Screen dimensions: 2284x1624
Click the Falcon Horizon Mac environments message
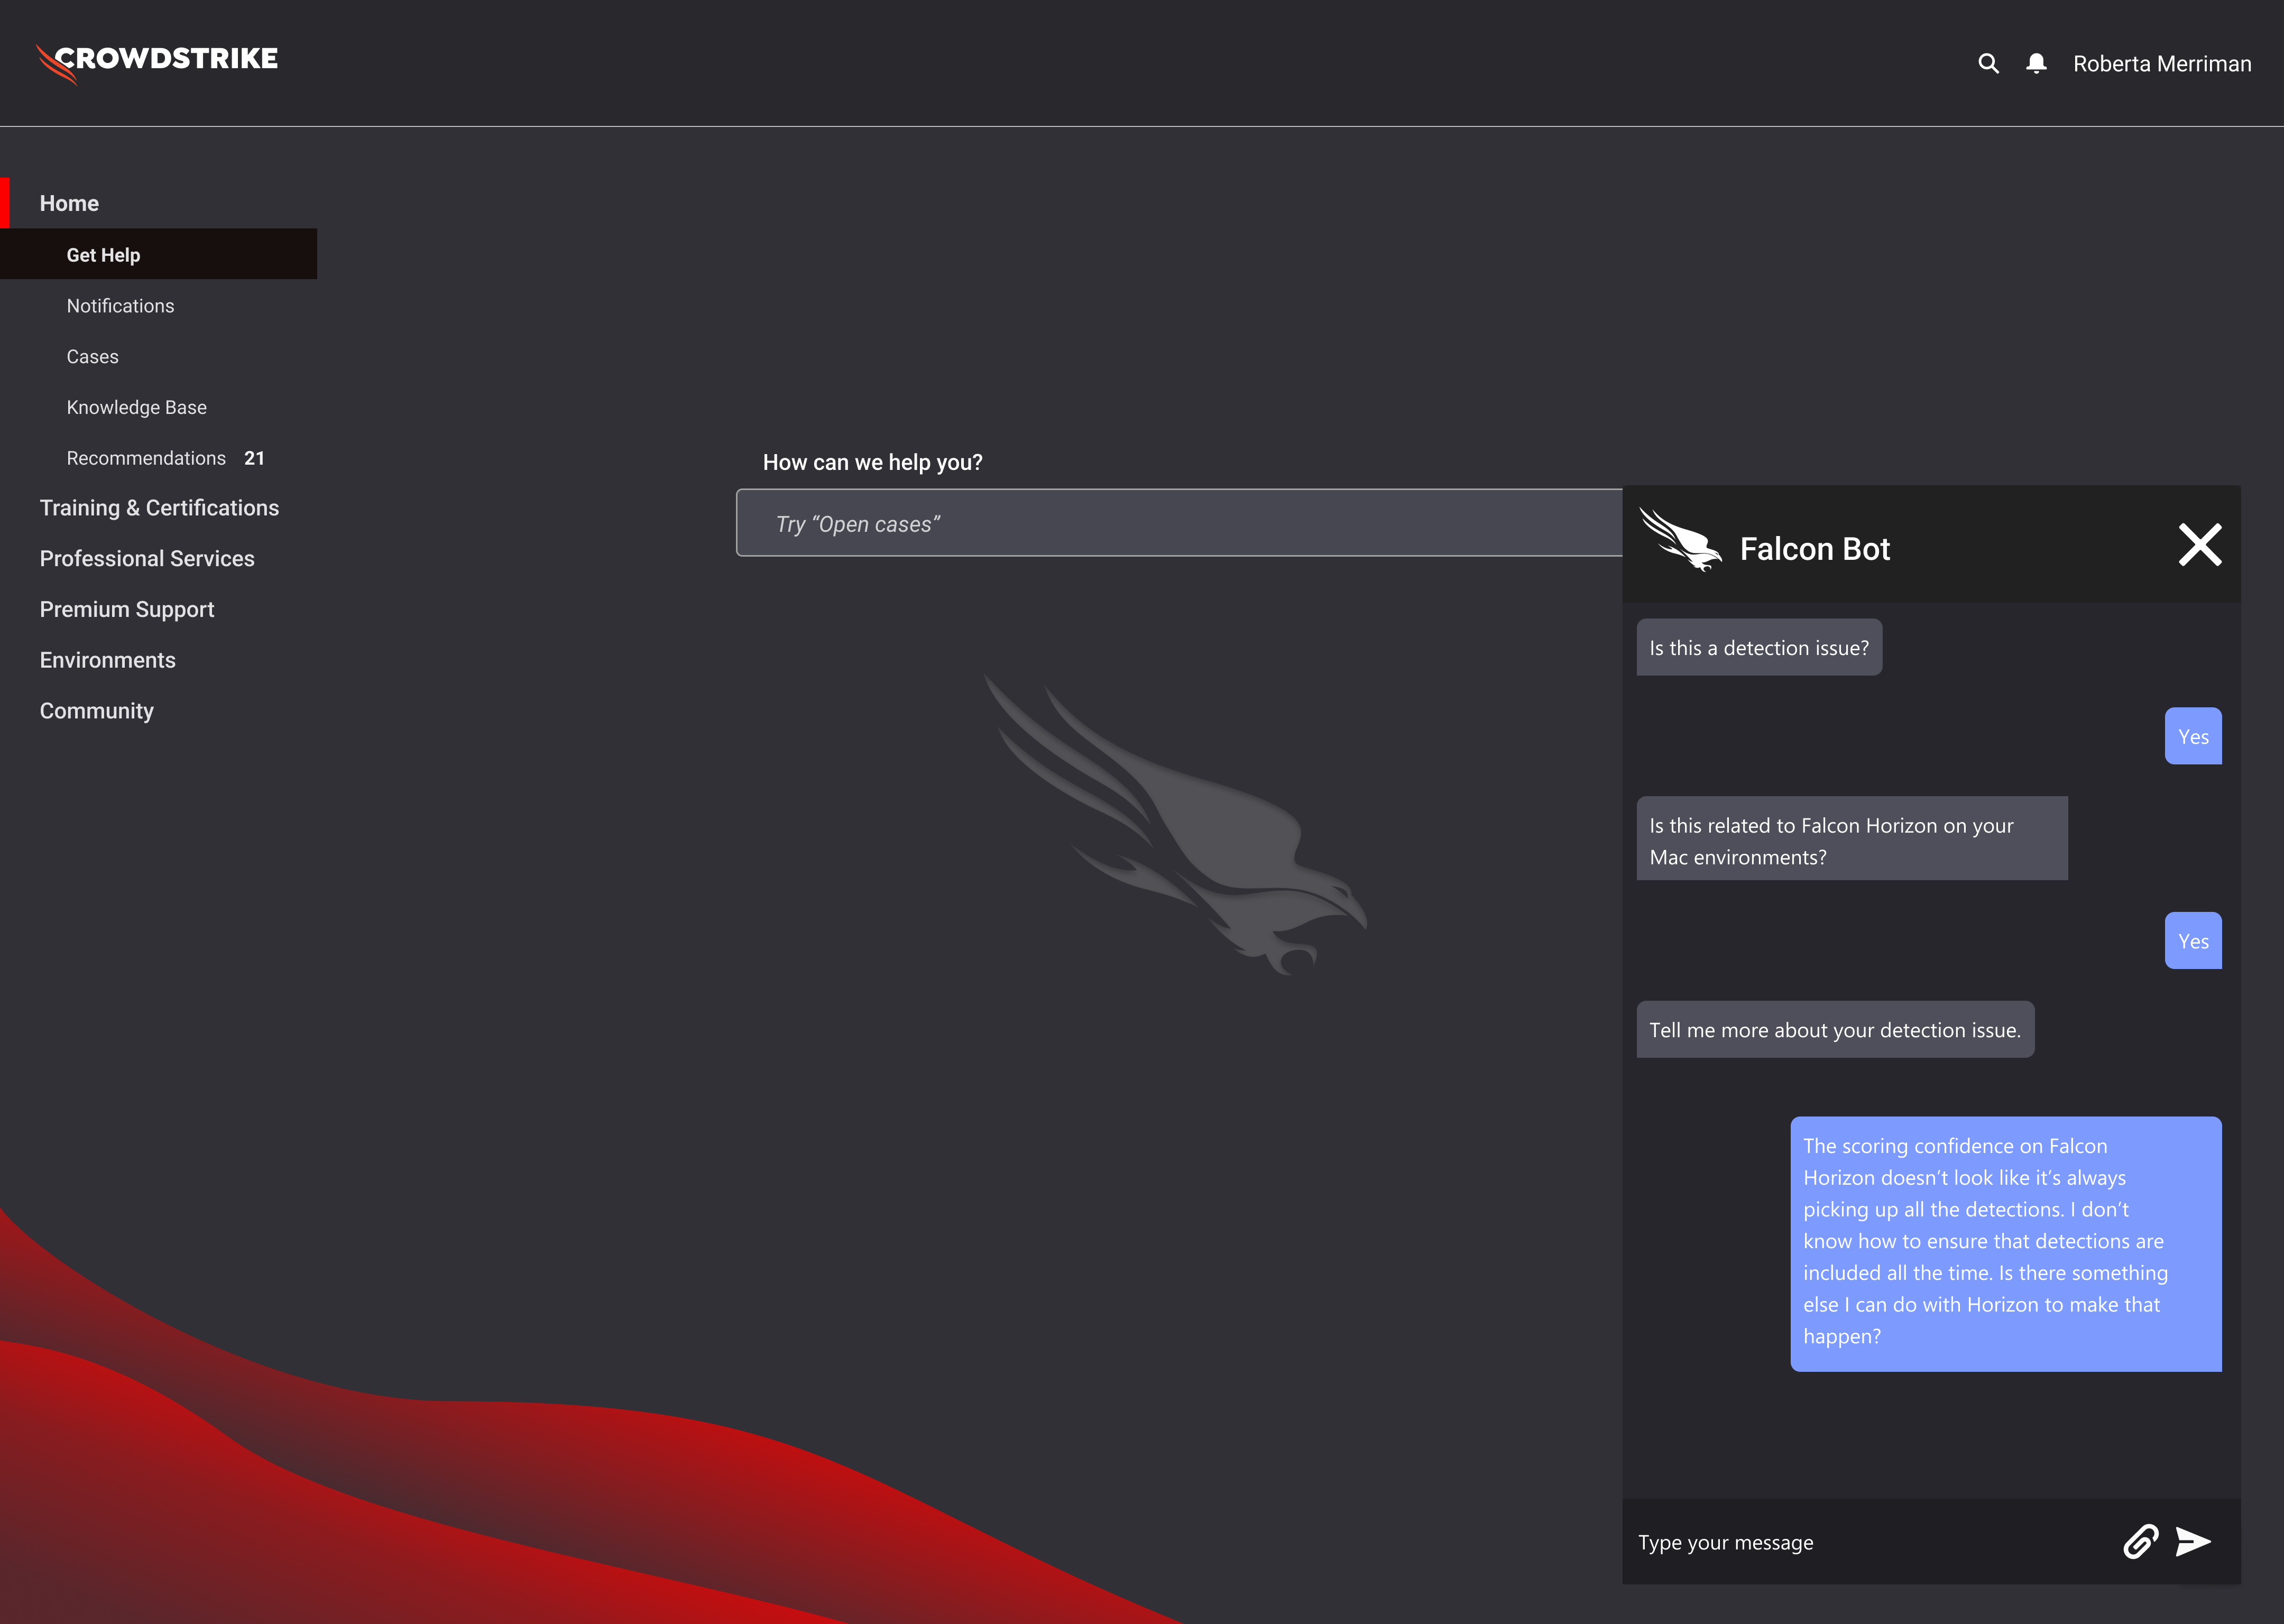[1852, 839]
